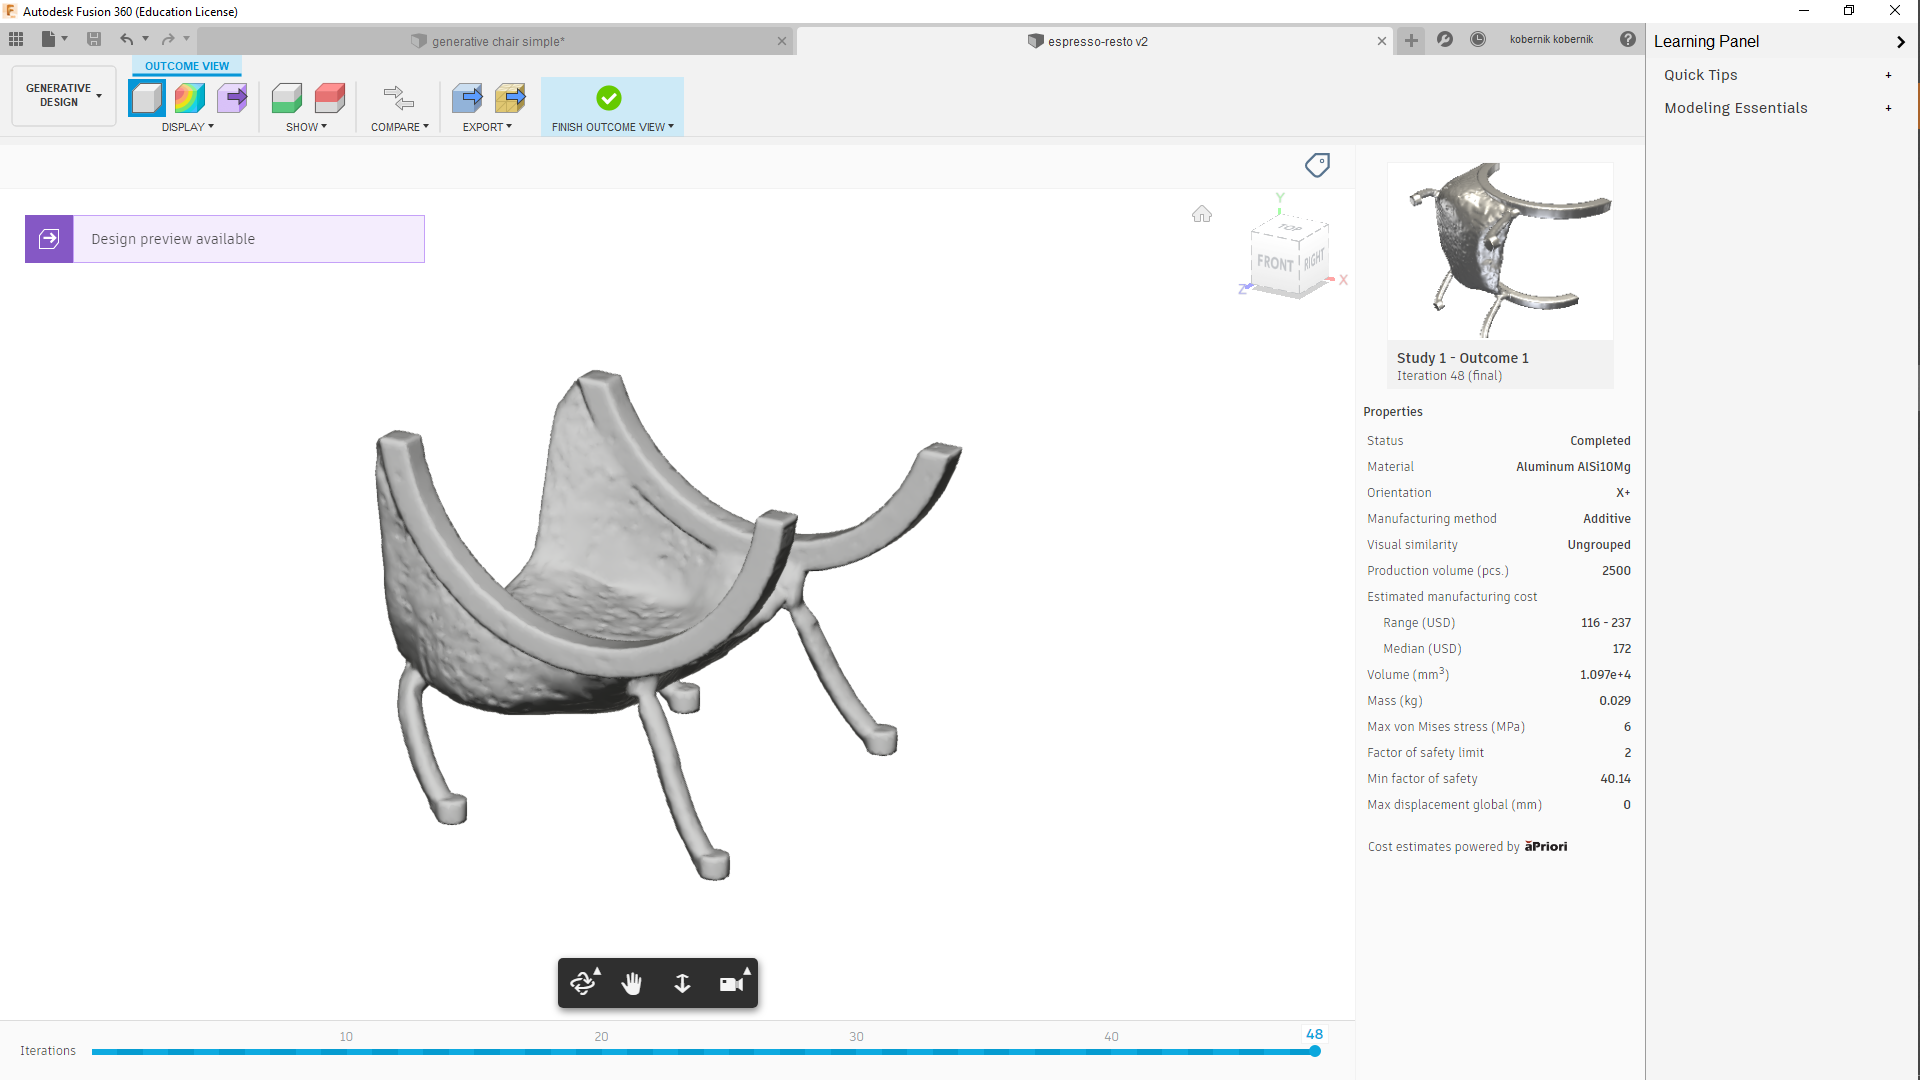Viewport: 1920px width, 1080px height.
Task: Activate the Pan tool
Action: 632,983
